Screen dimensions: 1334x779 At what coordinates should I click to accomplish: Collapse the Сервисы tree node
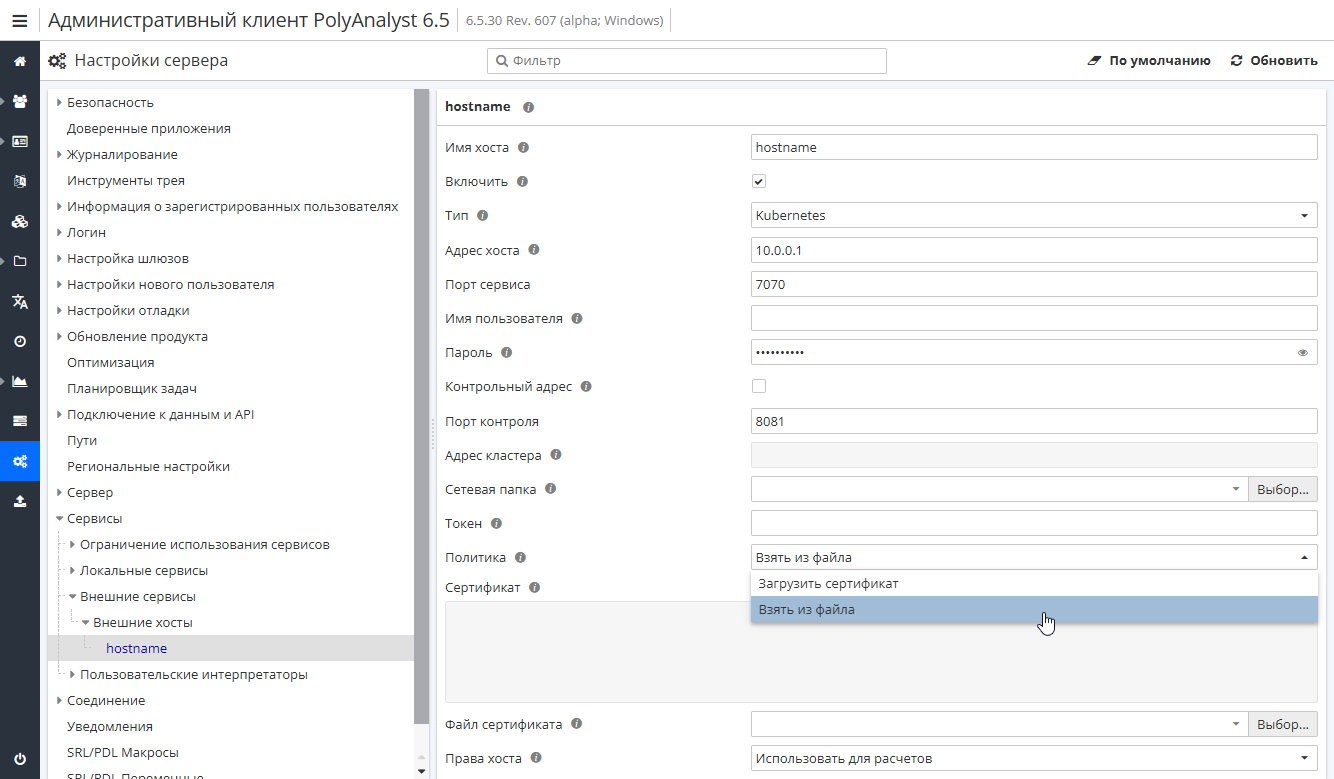tap(59, 519)
